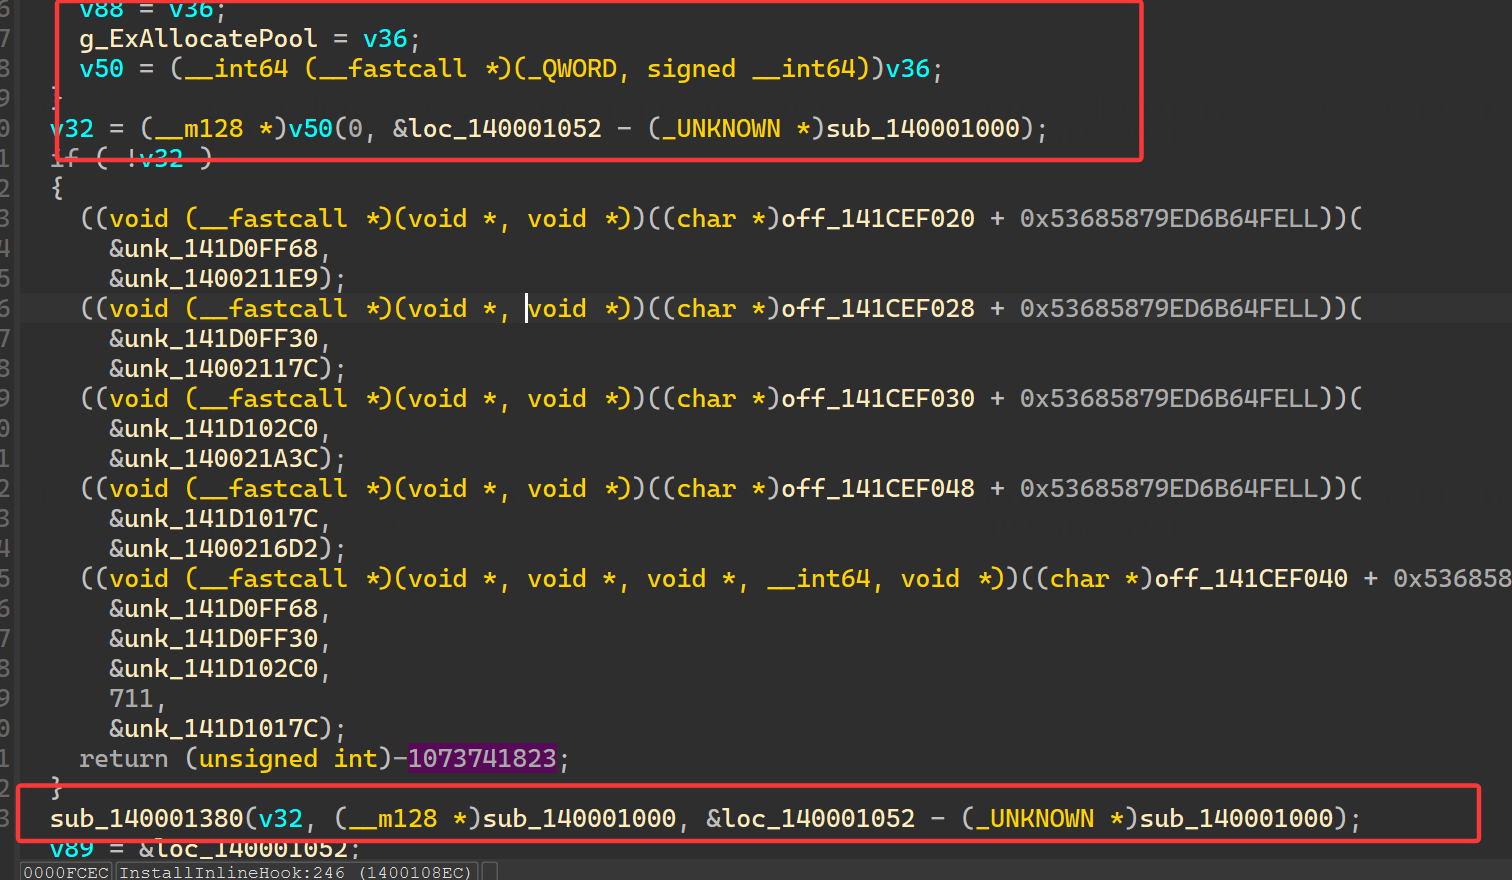Click the InstallInlineHook:246 status bar field
The width and height of the screenshot is (1512, 880).
pyautogui.click(x=232, y=872)
